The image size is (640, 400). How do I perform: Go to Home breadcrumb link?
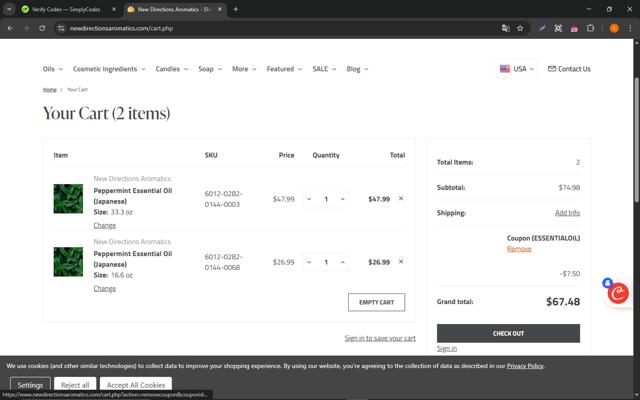[x=49, y=89]
